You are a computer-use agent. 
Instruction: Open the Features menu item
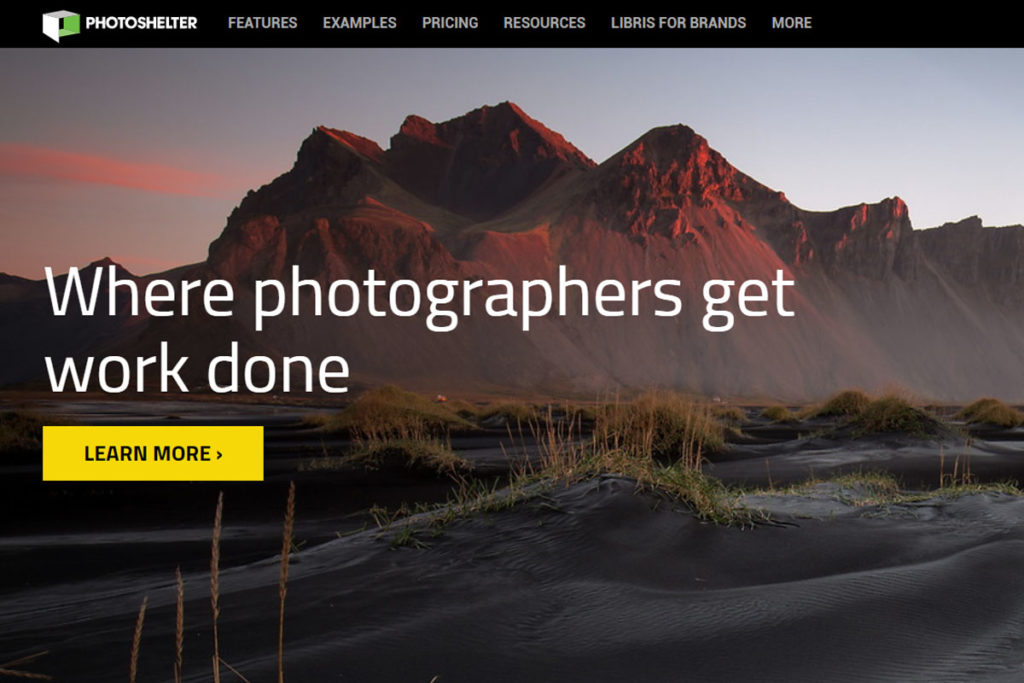coord(263,23)
